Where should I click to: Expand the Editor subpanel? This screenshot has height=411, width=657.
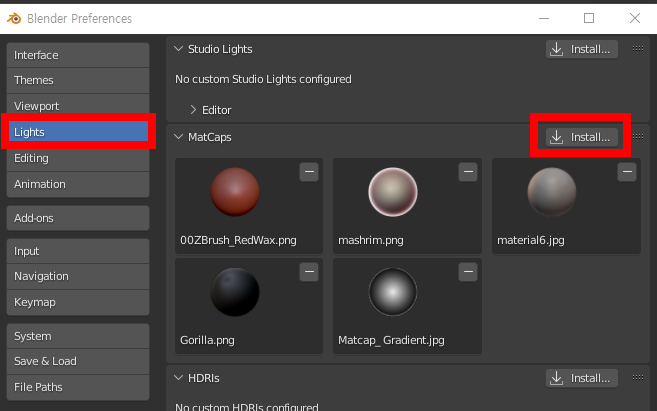[193, 110]
